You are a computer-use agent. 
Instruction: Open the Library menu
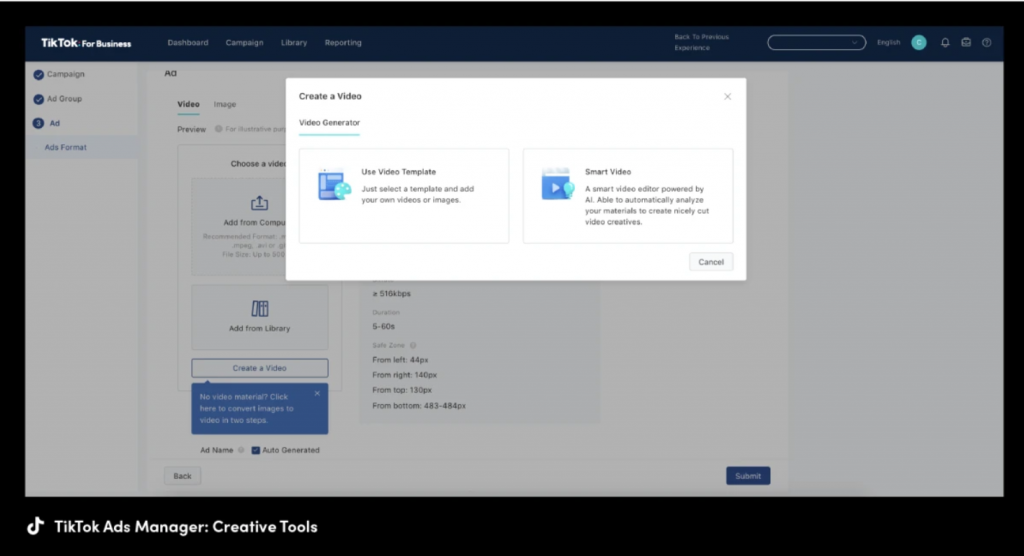(x=294, y=42)
